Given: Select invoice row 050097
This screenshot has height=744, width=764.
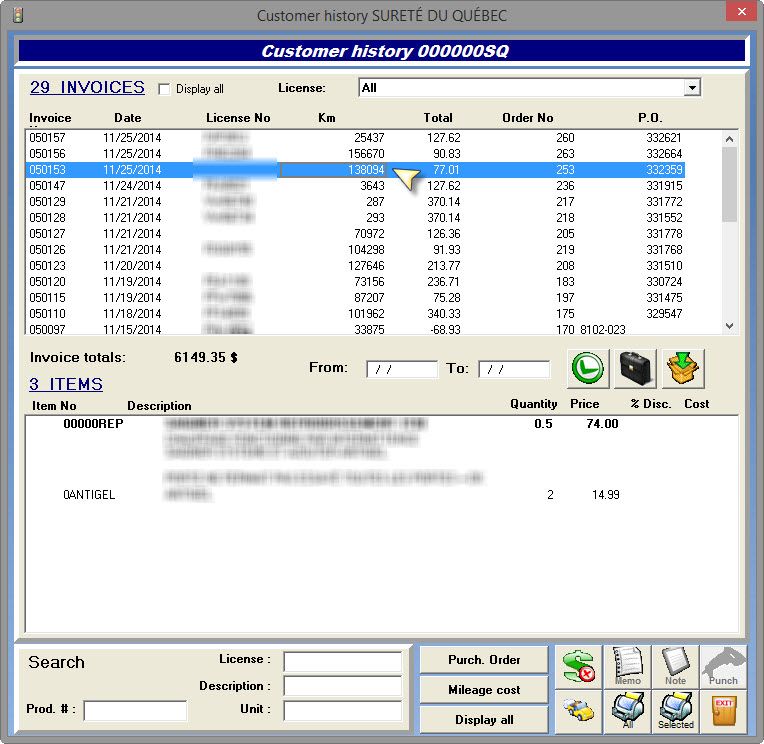Looking at the screenshot, I should point(355,329).
